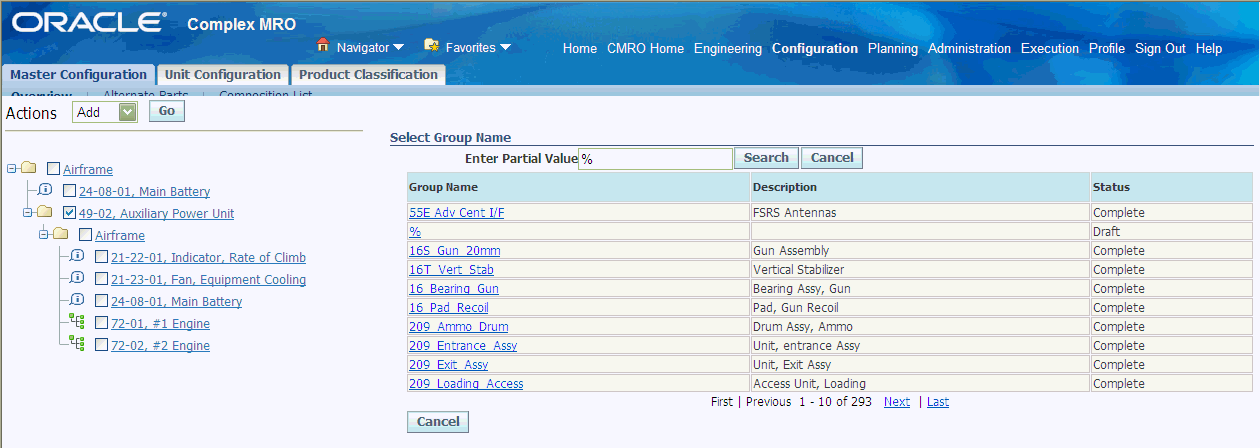
Task: Open 72-01, #1 Engine tree link
Action: coord(160,324)
